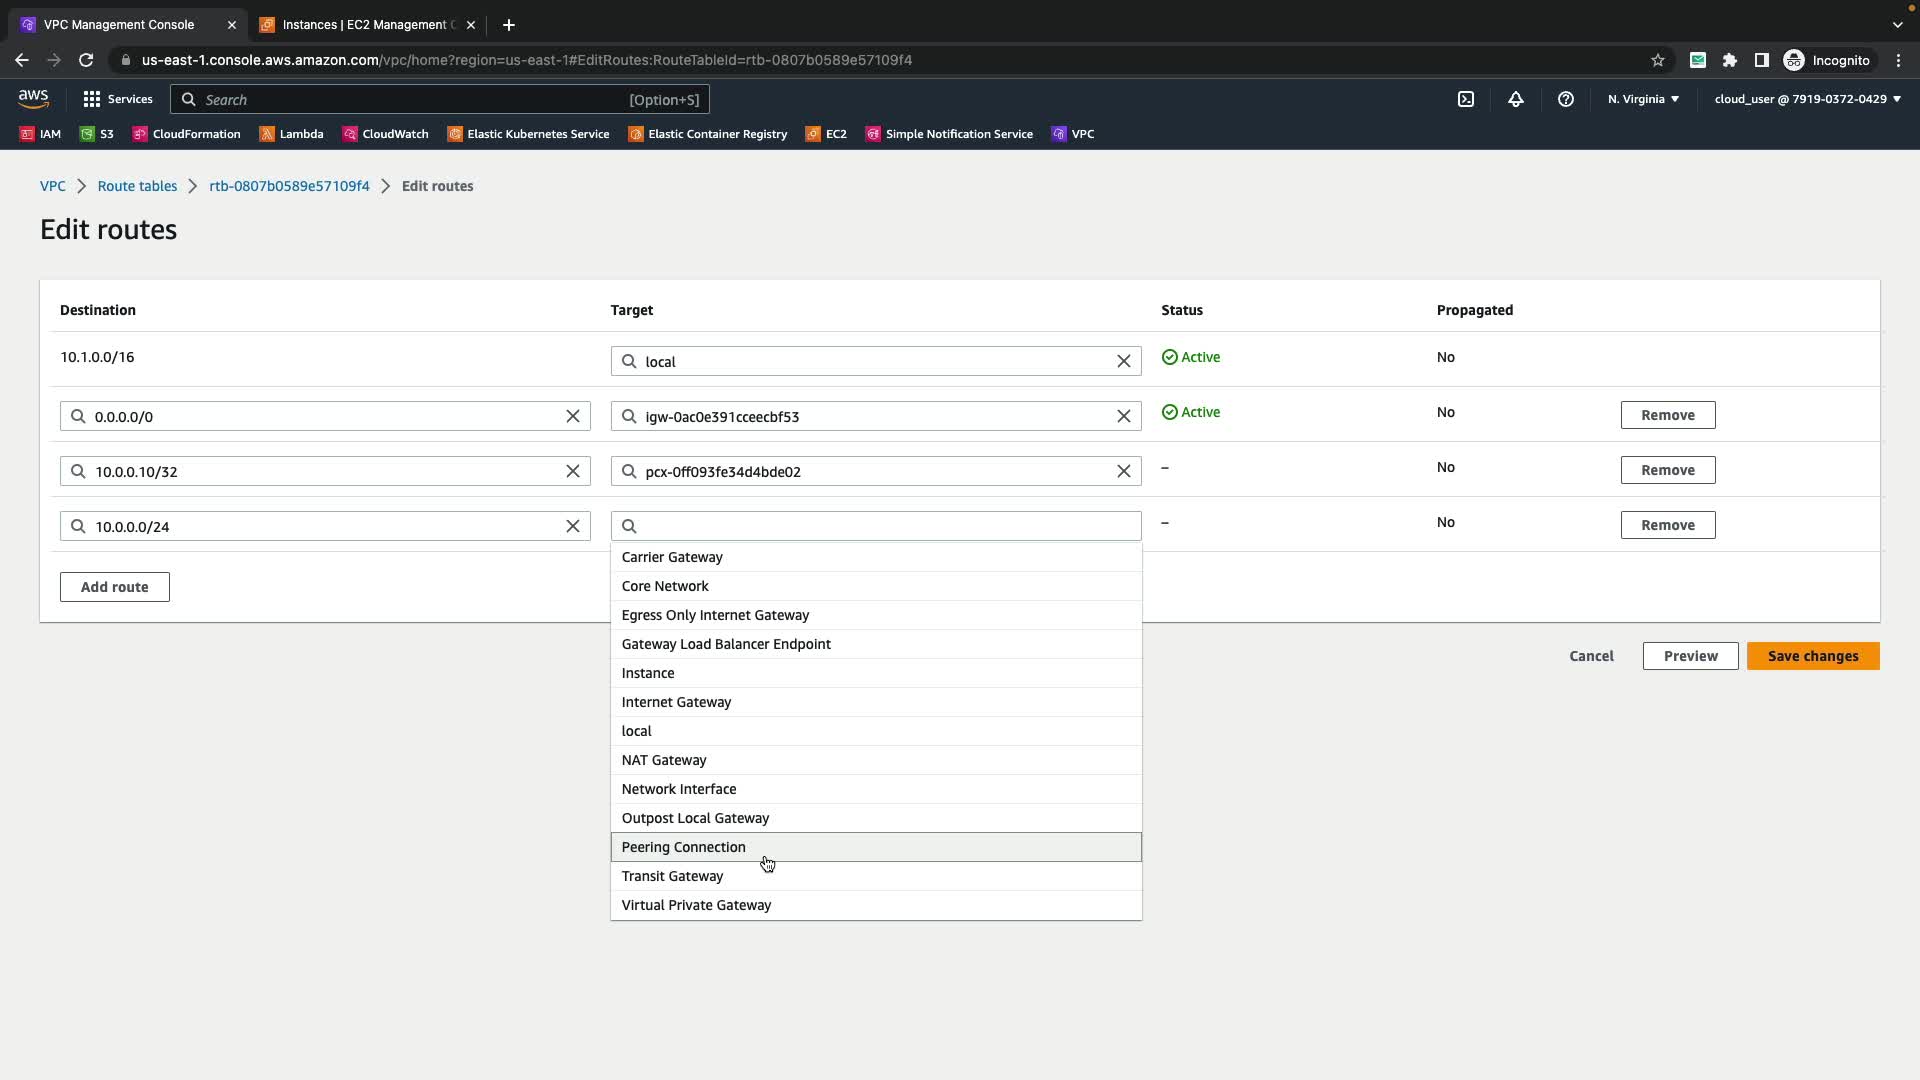Switch to the Instances EC2 Management tab
Screen dimensions: 1920x1080
tap(366, 24)
